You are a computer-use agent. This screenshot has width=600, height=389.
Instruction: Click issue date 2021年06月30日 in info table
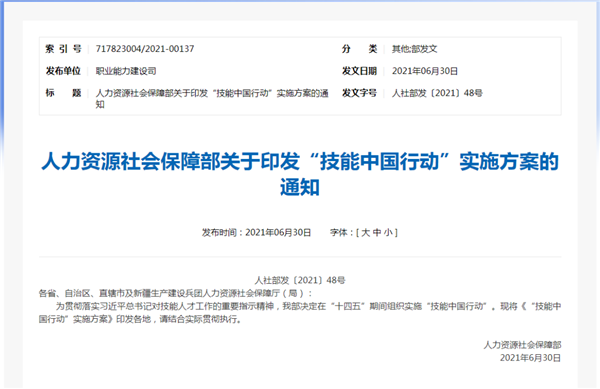pos(425,71)
